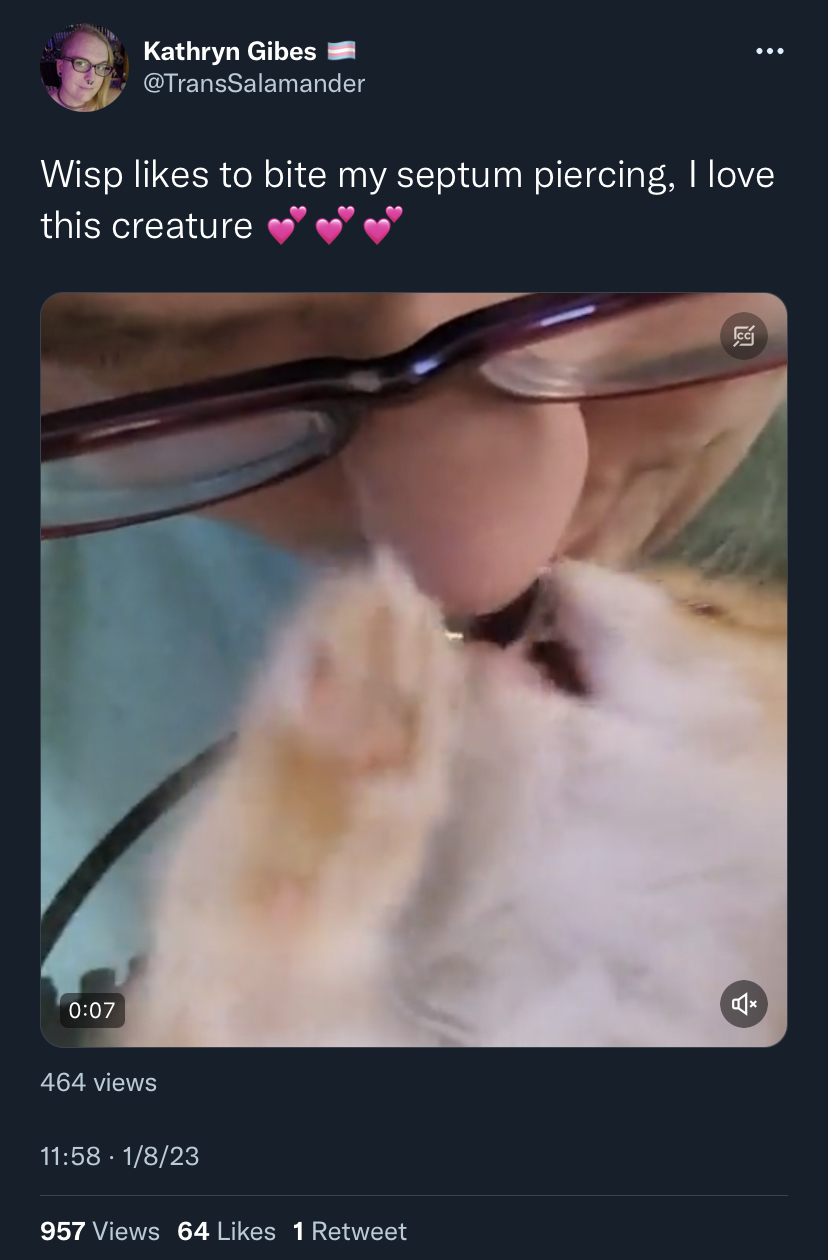Toggle closed captions on the video
828x1260 pixels.
coord(744,336)
